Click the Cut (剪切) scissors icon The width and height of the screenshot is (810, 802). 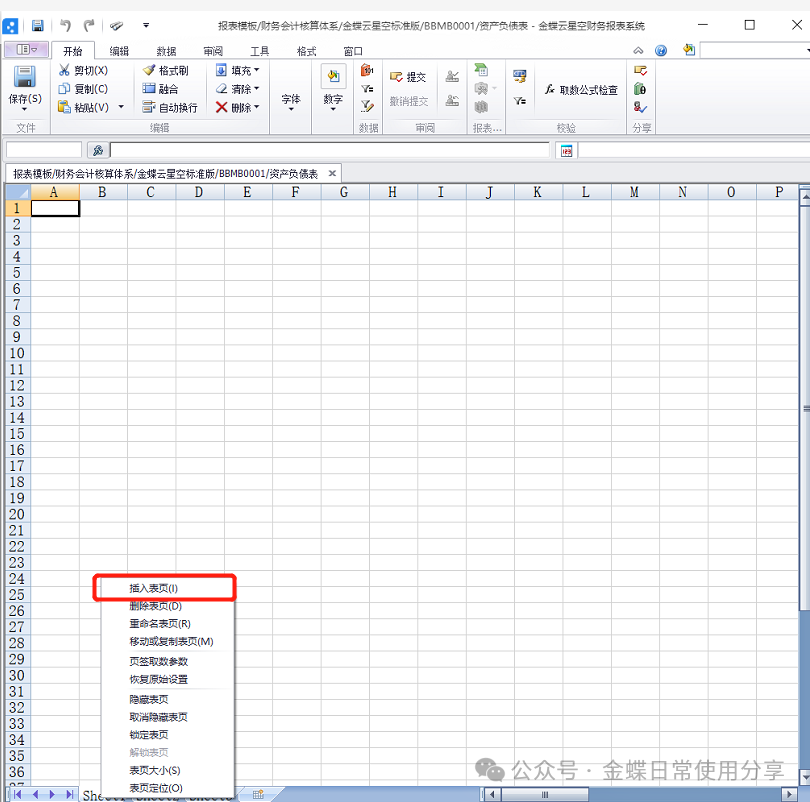pyautogui.click(x=65, y=70)
